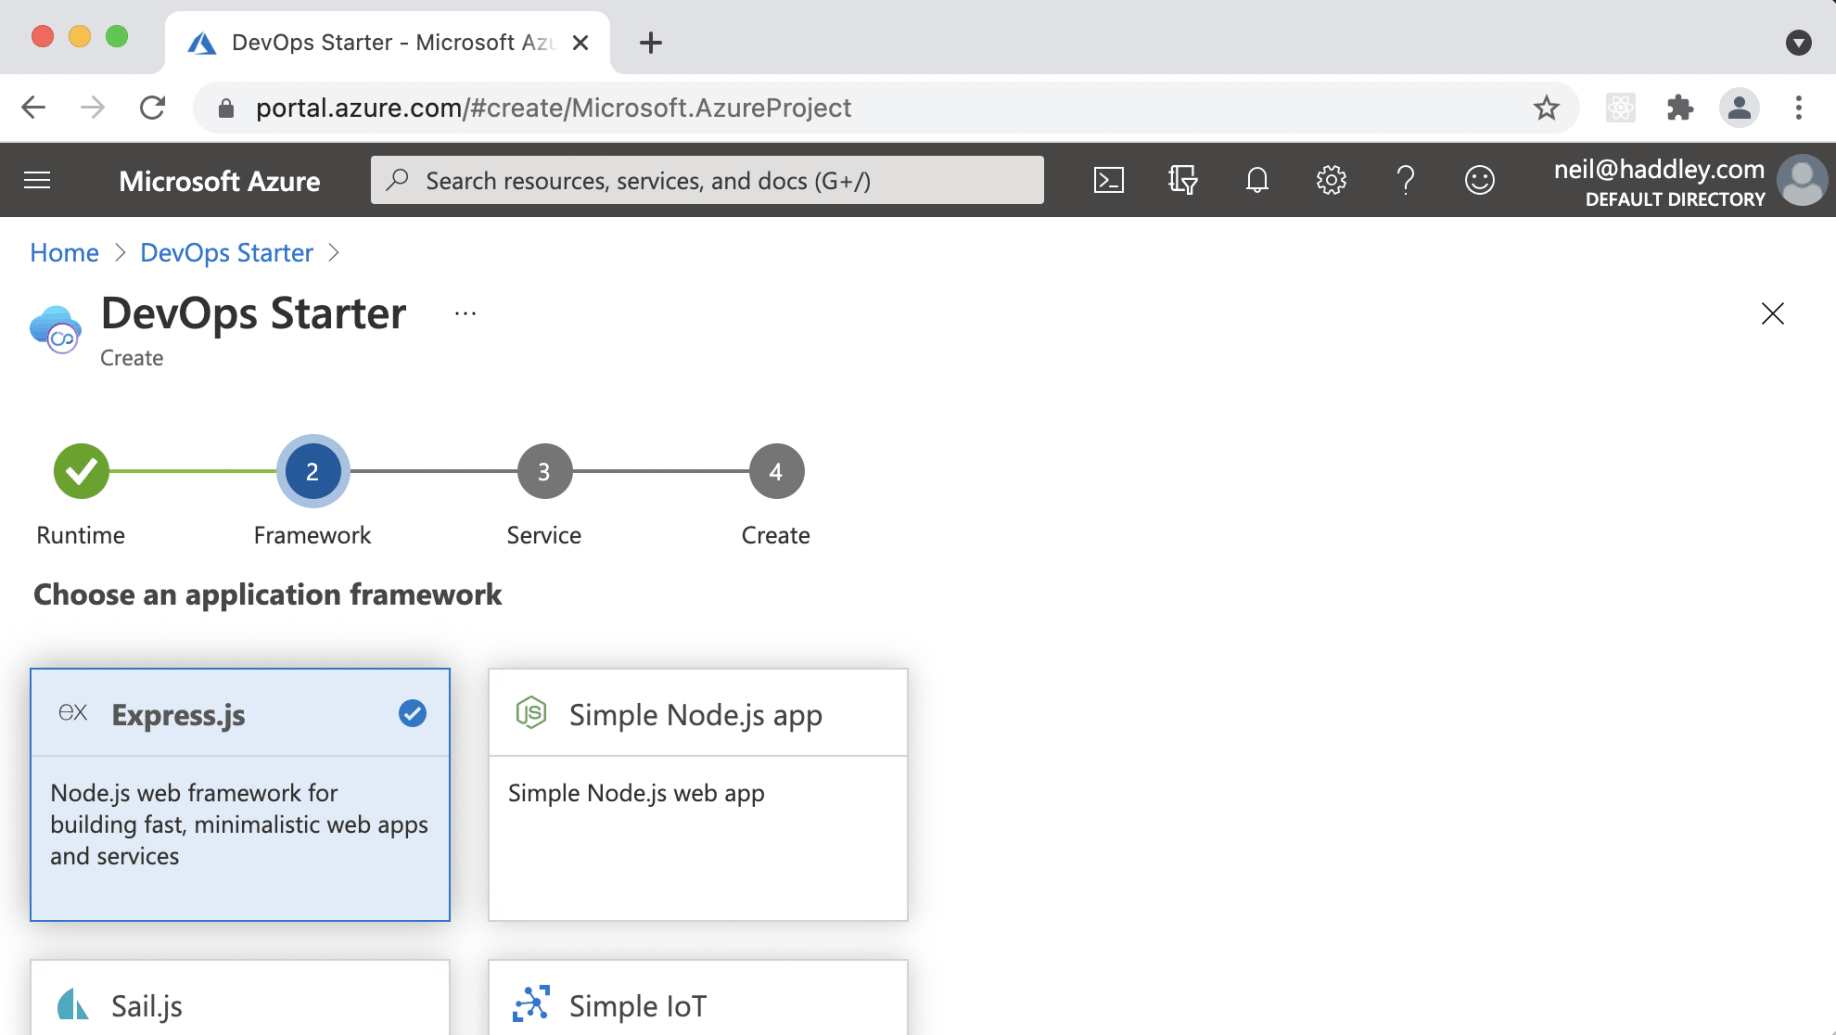The height and width of the screenshot is (1035, 1836).
Task: Select the Express.js framework card
Action: click(240, 794)
